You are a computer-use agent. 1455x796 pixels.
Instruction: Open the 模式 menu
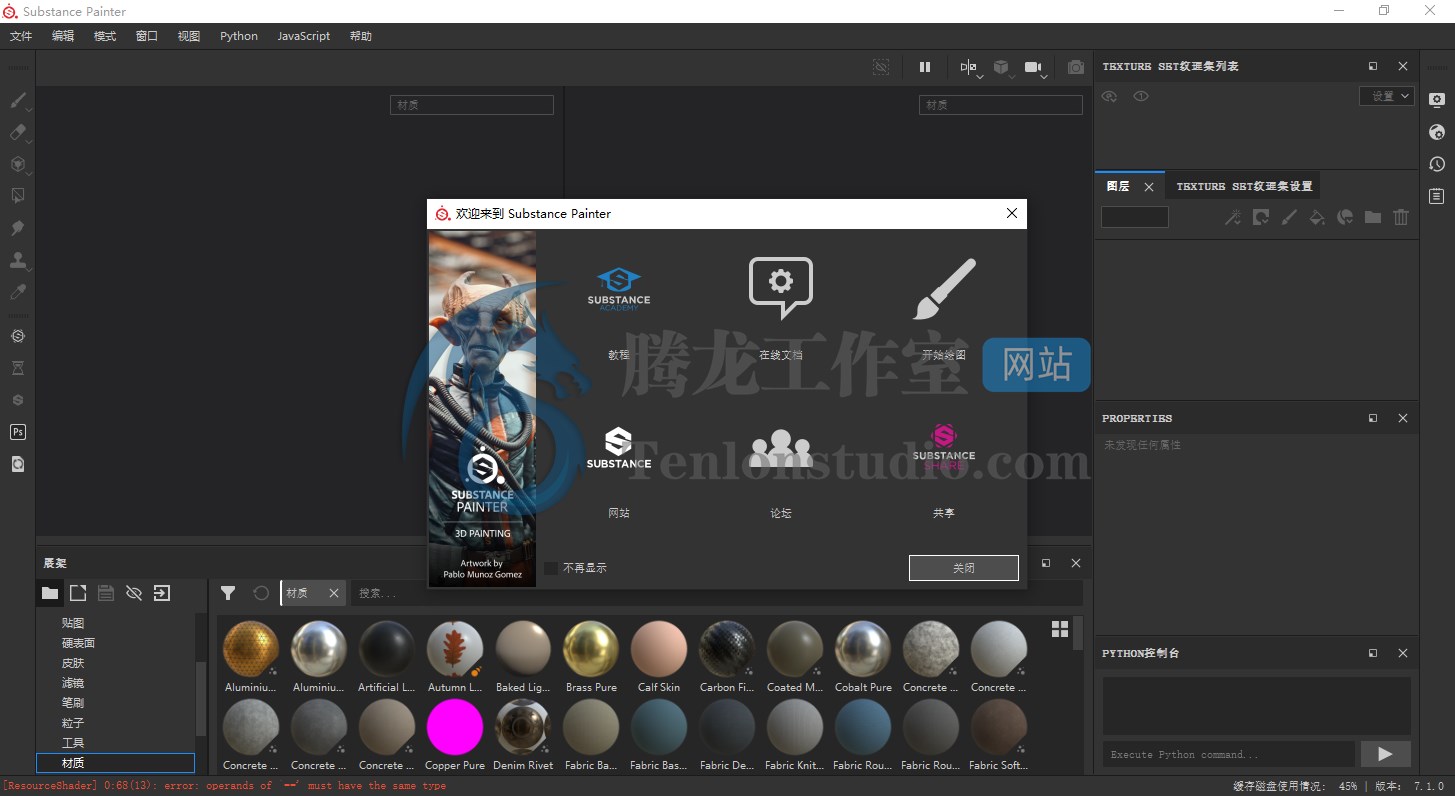tap(105, 36)
